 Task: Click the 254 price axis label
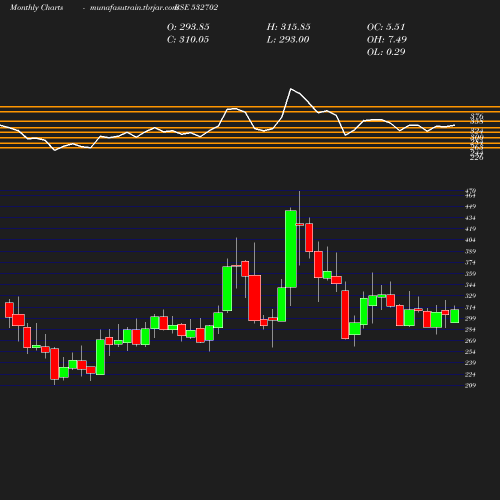point(470,352)
